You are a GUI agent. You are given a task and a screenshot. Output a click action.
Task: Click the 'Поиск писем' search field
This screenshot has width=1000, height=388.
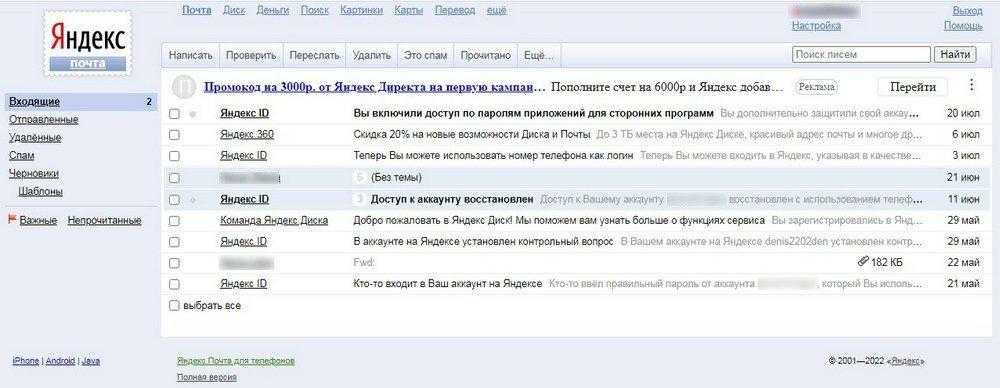click(861, 55)
